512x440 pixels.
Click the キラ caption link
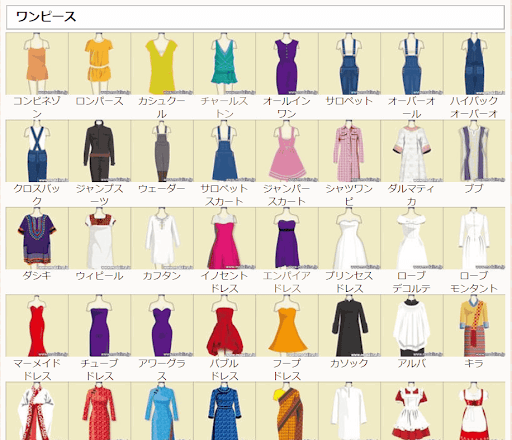coord(474,363)
